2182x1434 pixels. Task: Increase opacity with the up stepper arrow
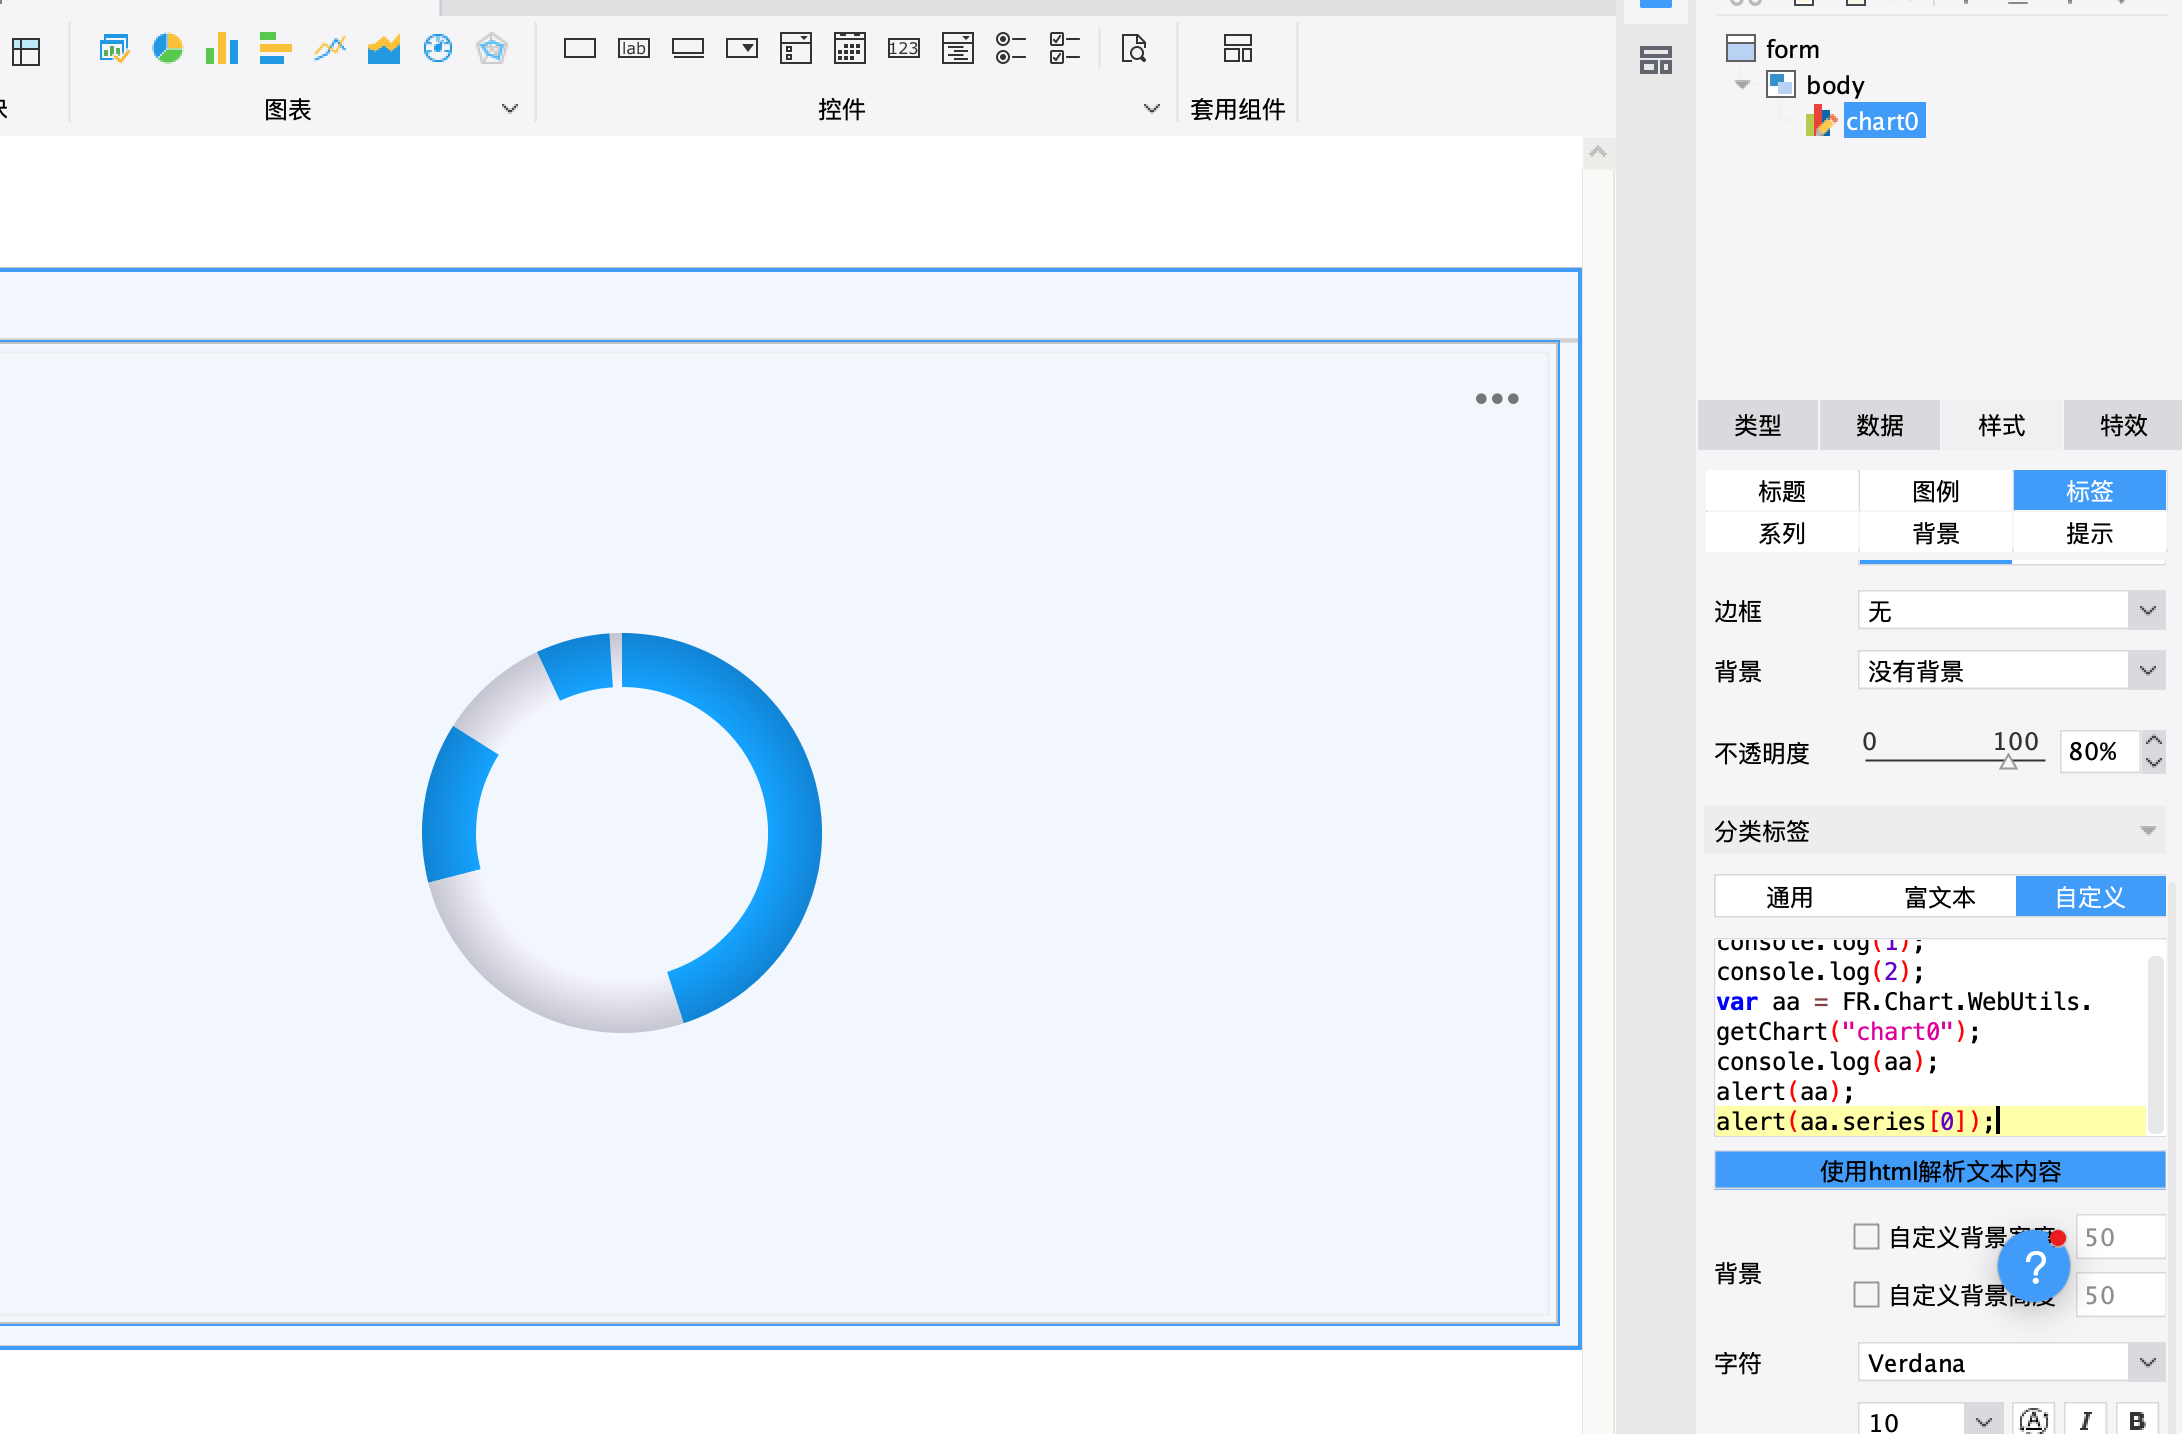(2154, 740)
